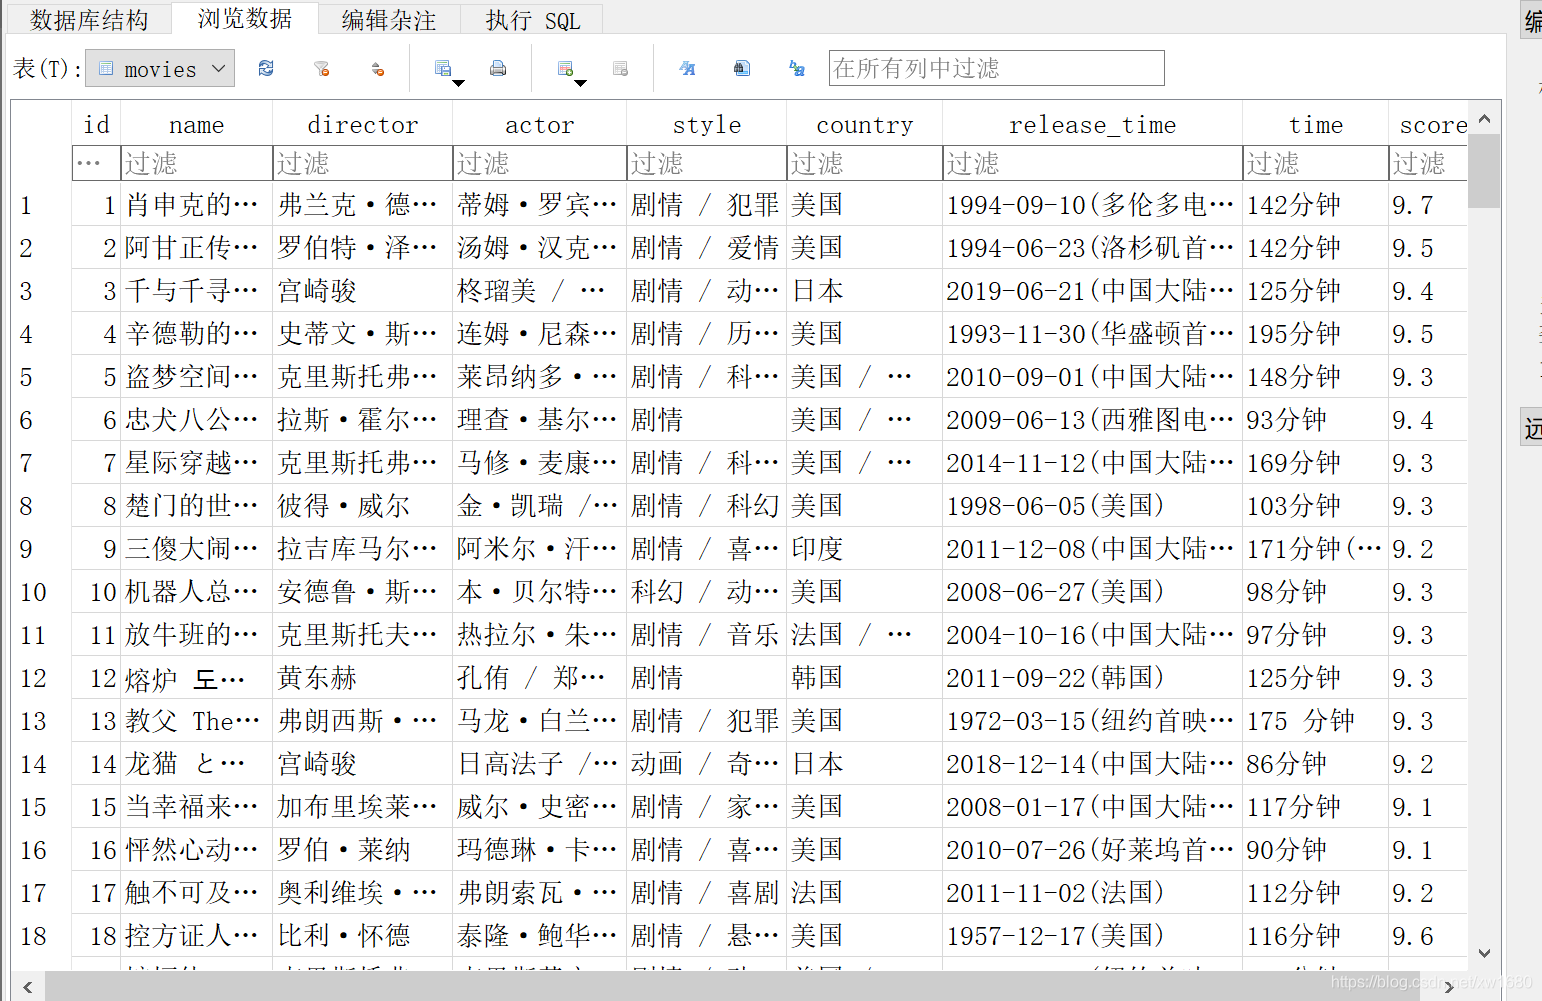Screen dimensions: 1542x1001
Task: Save table as view icon
Action: tap(442, 68)
